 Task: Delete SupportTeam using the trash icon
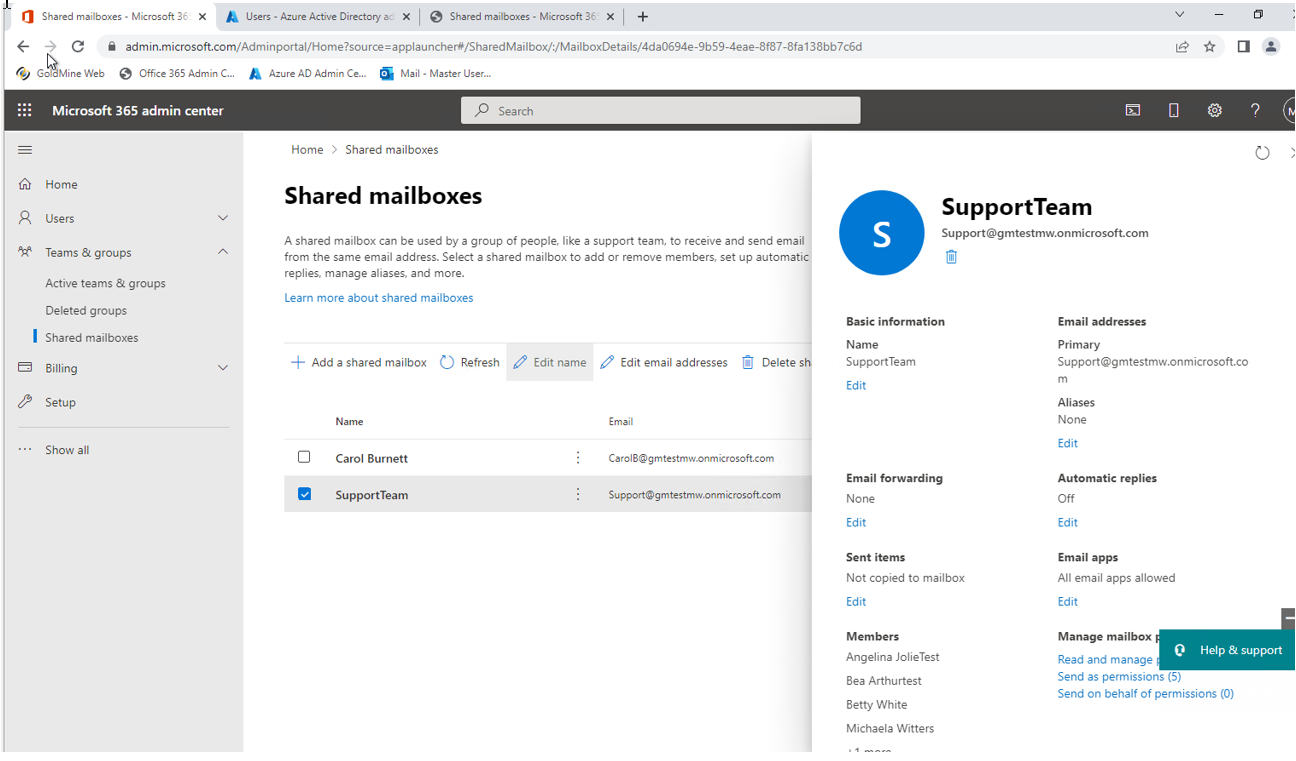[x=951, y=256]
